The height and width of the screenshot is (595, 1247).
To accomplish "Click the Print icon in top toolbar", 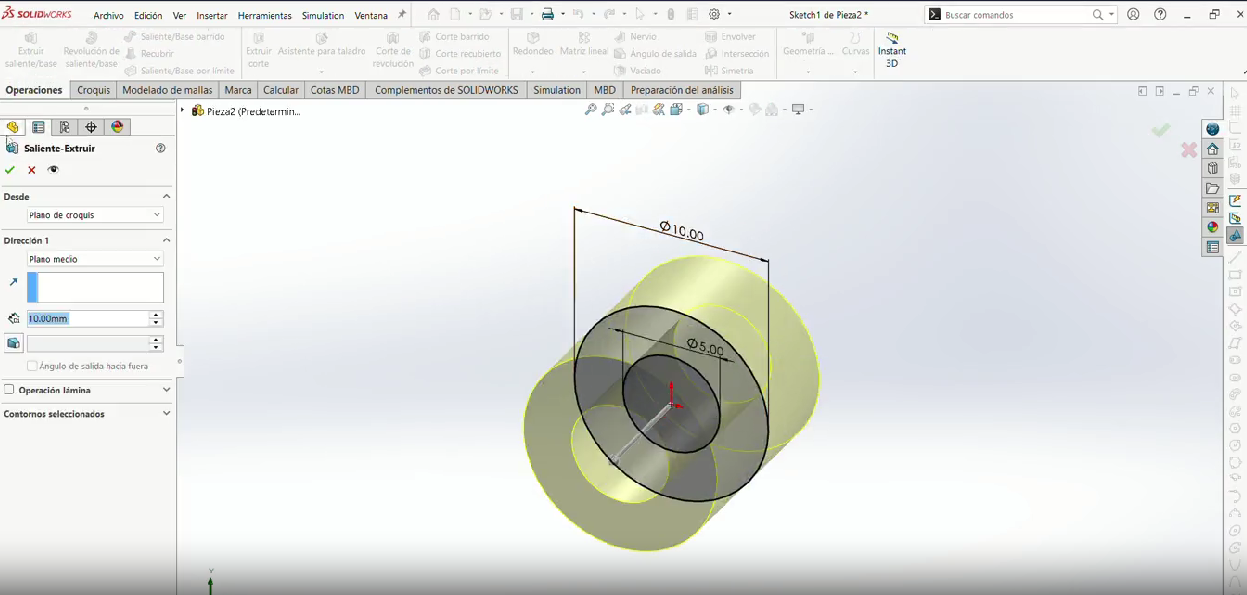I will click(548, 15).
